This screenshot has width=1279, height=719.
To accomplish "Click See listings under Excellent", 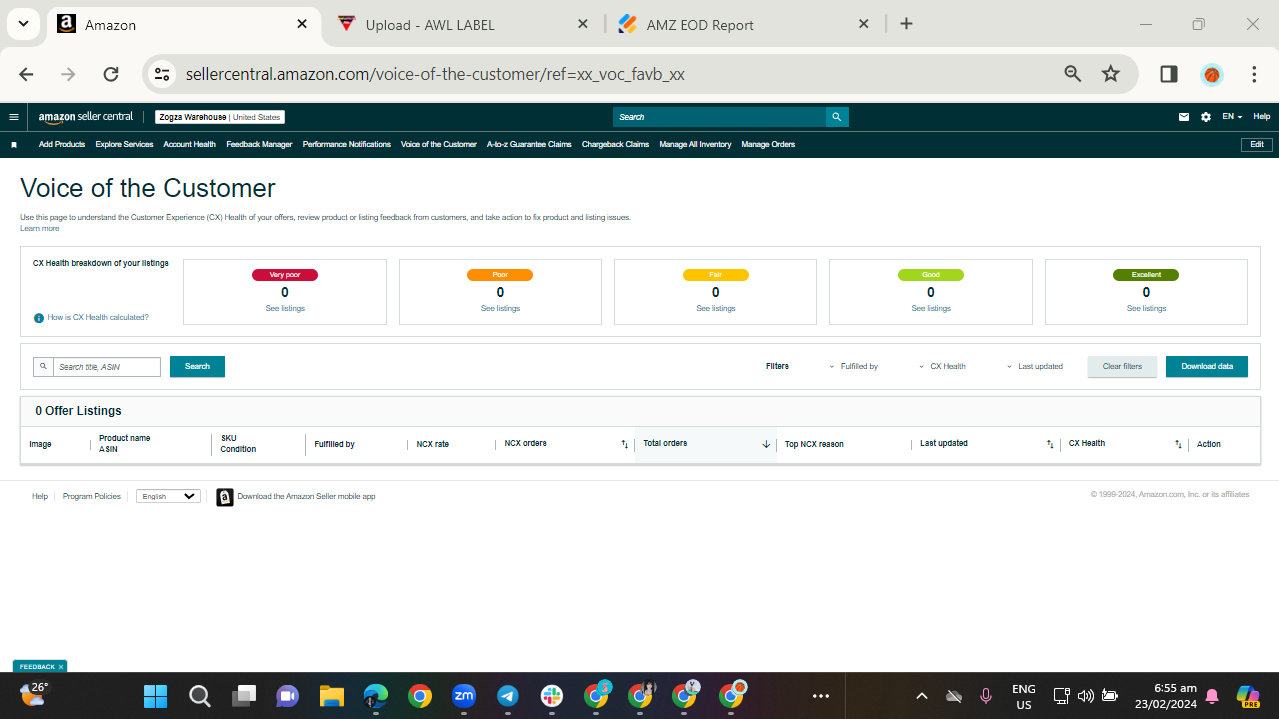I will (x=1146, y=309).
